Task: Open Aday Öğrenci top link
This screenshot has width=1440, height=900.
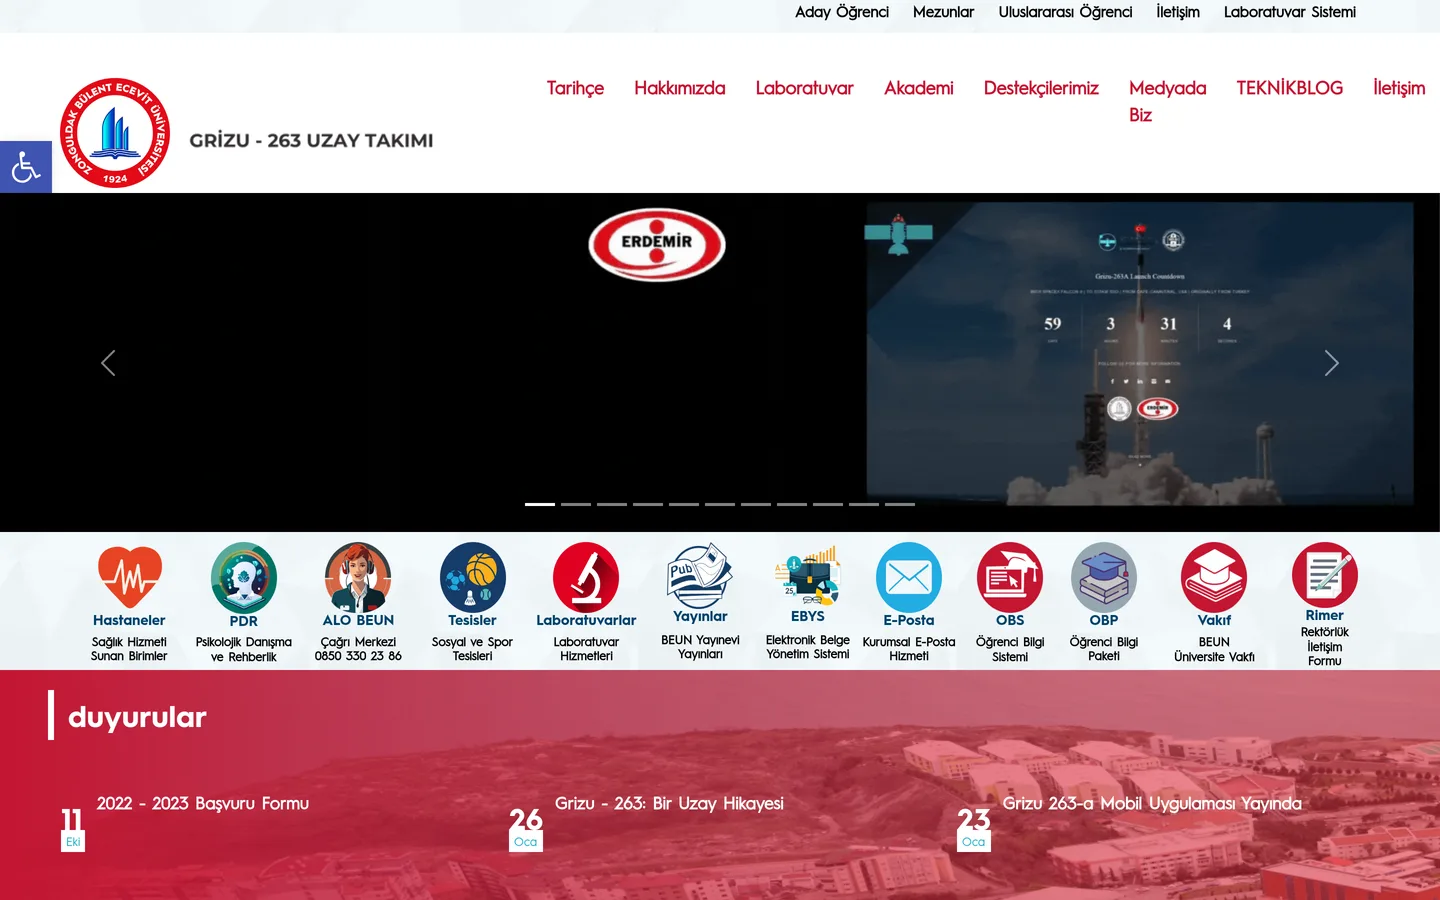Action: click(842, 12)
